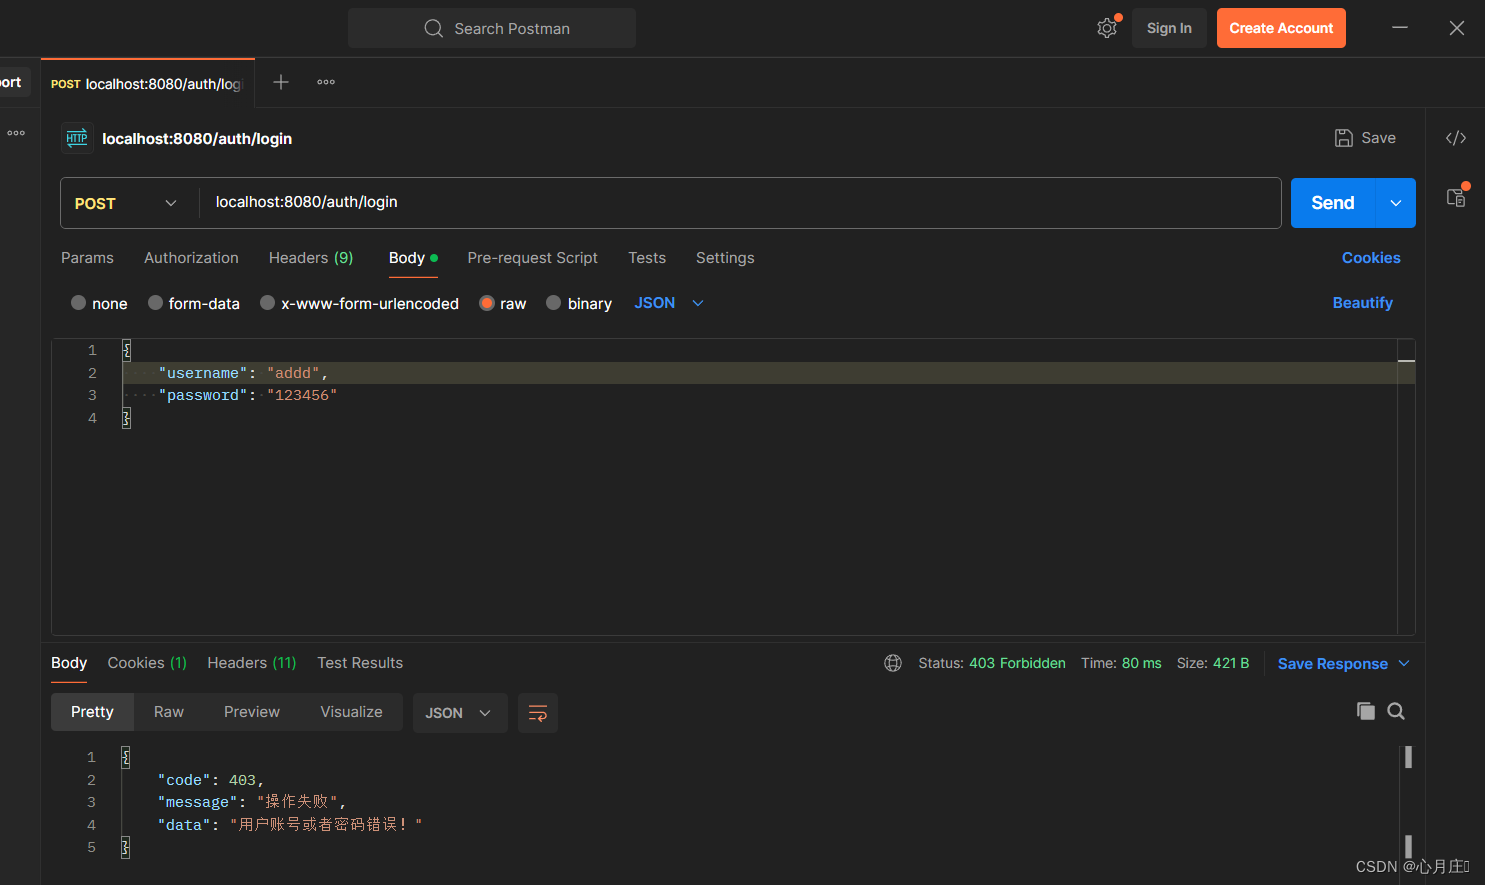This screenshot has width=1485, height=885.
Task: Switch response view to Visualize
Action: coord(351,712)
